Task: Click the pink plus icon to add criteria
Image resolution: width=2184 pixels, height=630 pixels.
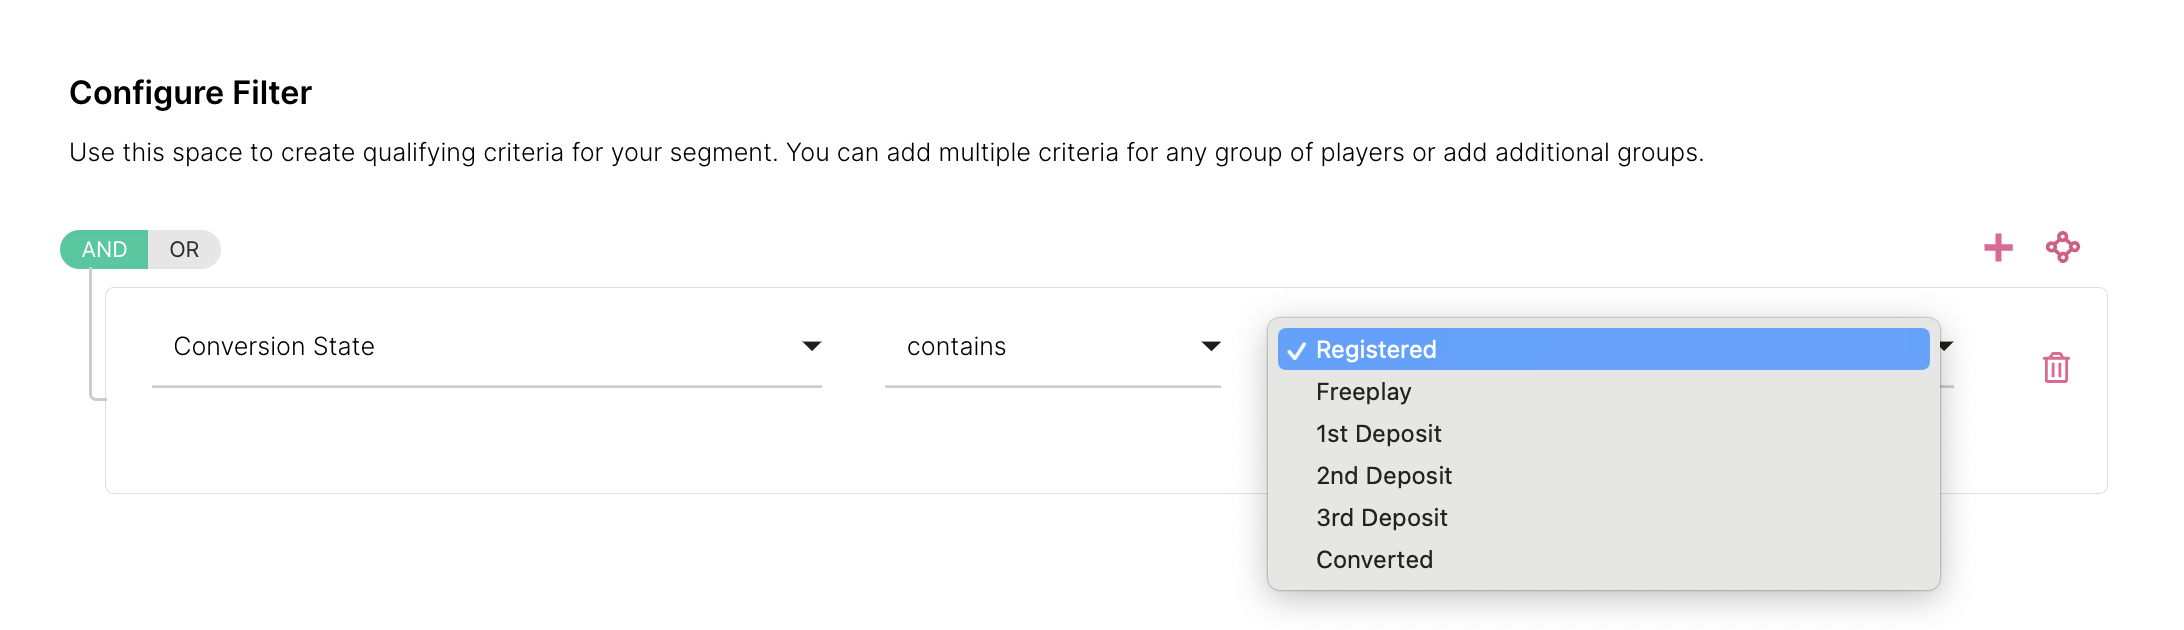Action: [x=1998, y=248]
